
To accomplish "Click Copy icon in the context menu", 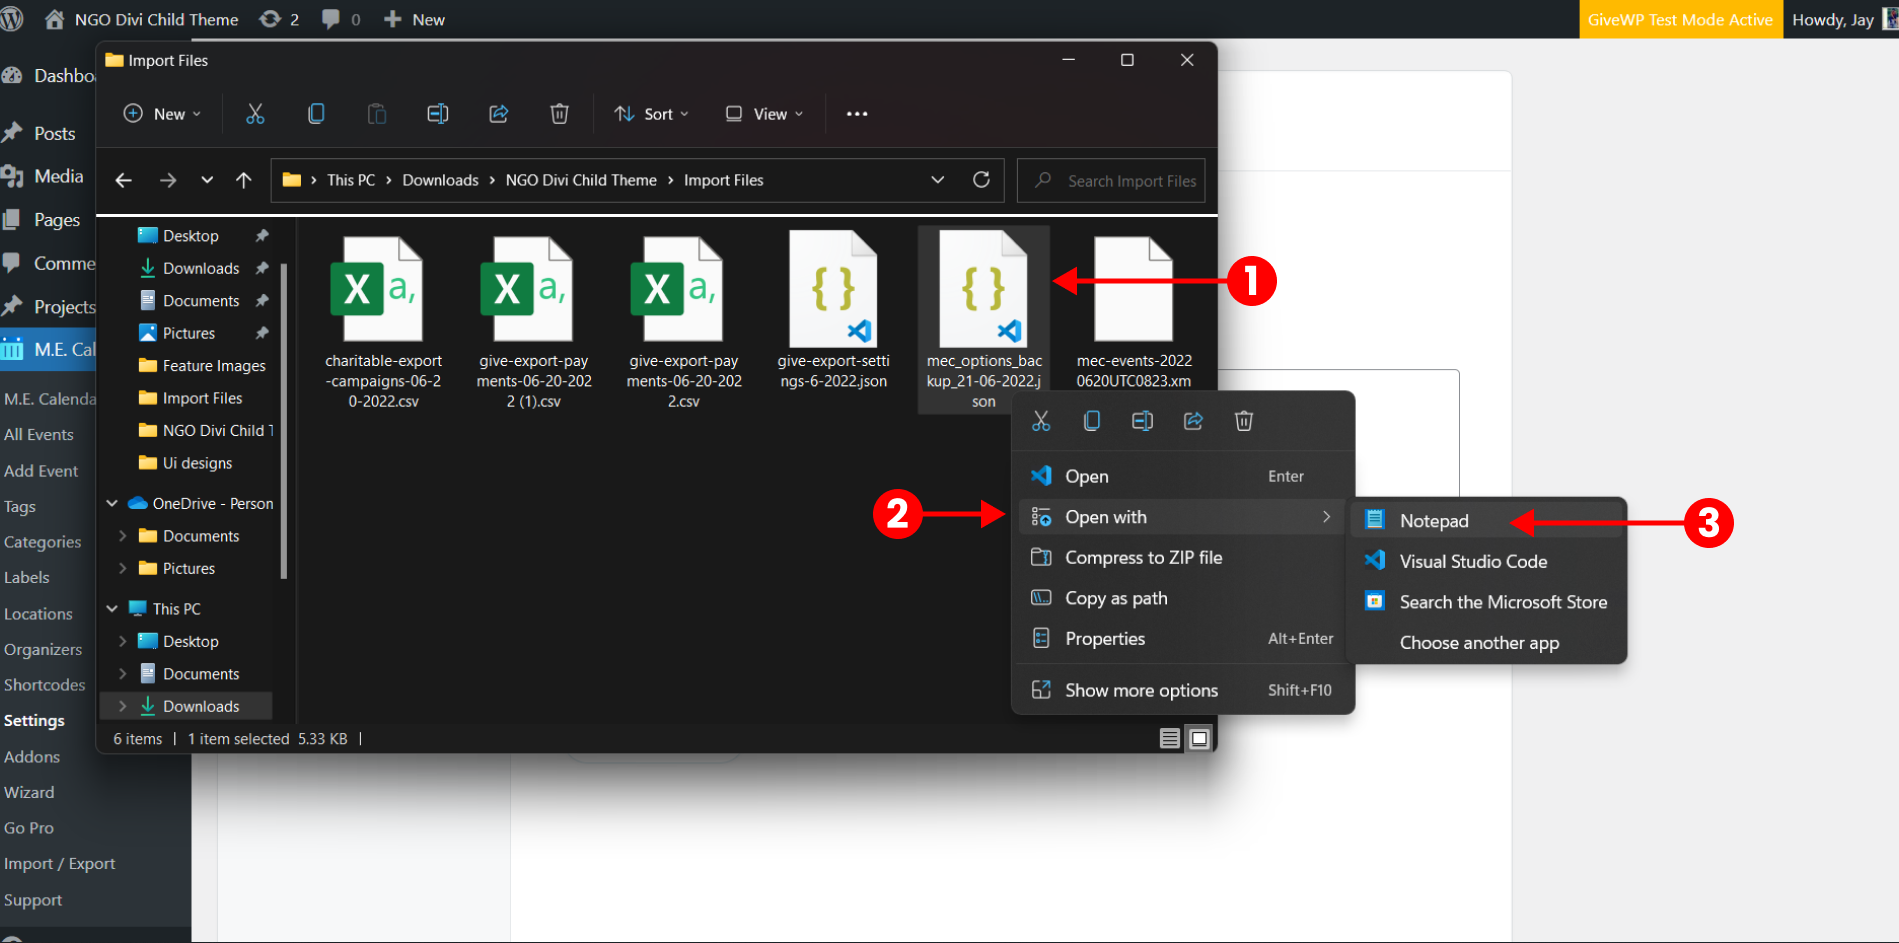I will point(1092,421).
